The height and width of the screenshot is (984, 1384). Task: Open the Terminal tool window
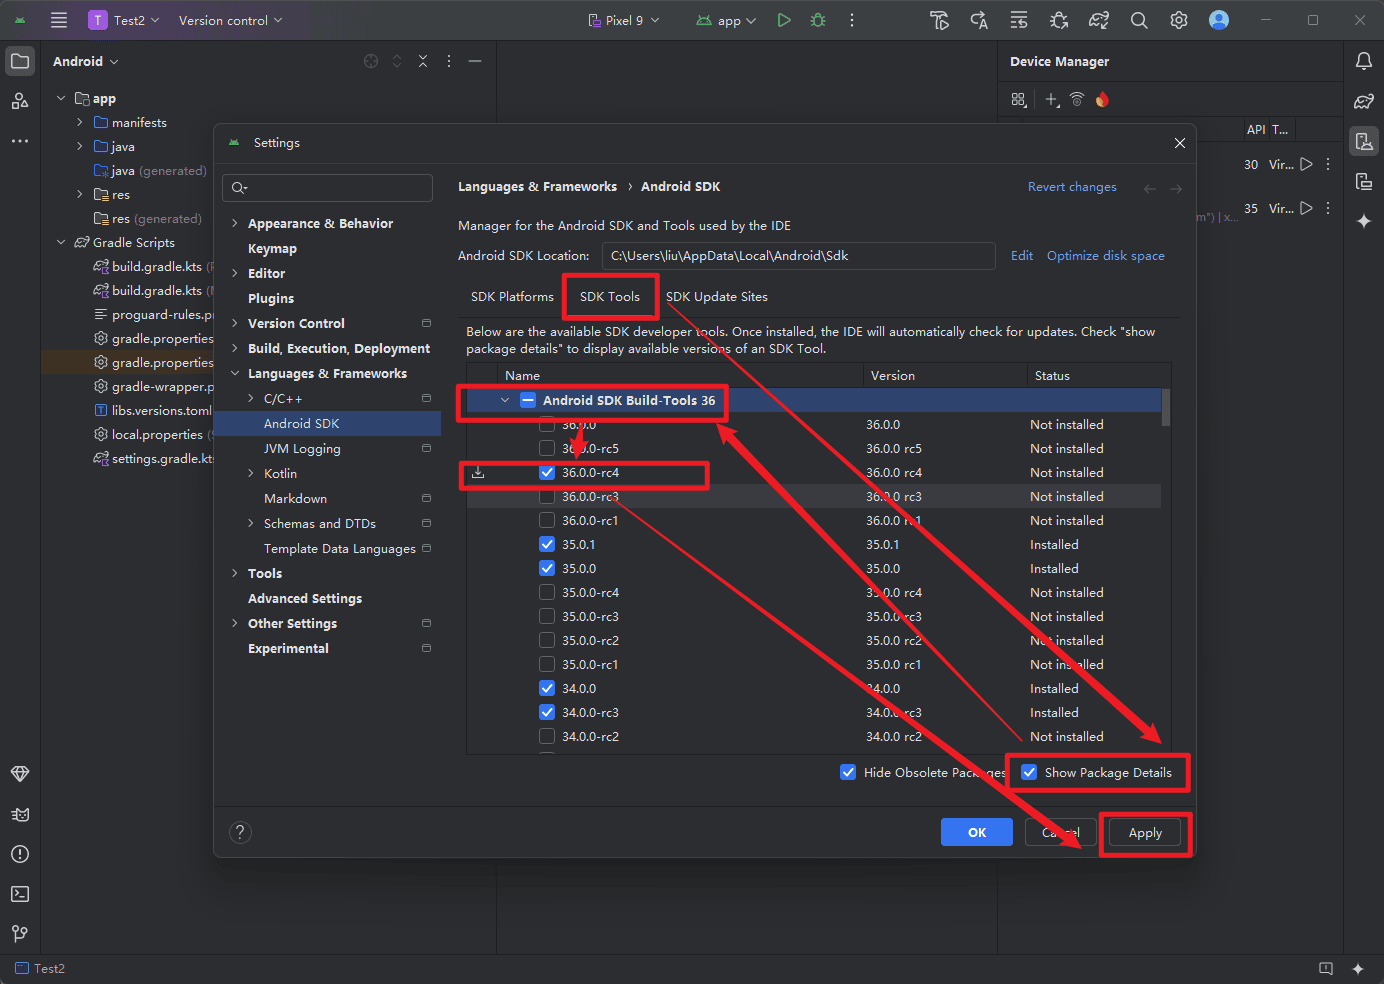(20, 894)
